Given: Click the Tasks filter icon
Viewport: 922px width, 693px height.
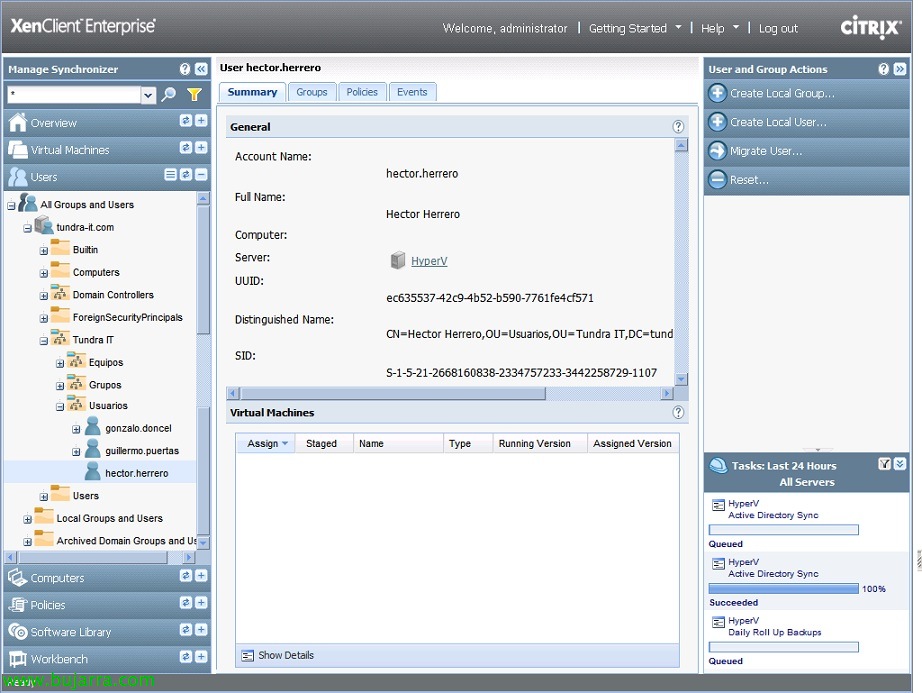Looking at the screenshot, I should [x=884, y=464].
